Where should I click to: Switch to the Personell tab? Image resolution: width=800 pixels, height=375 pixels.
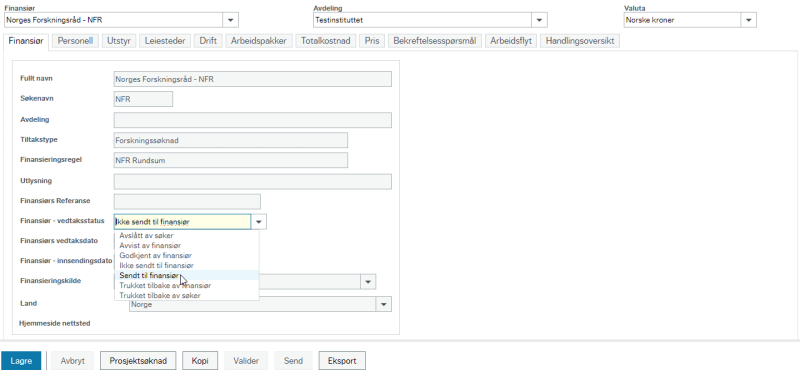[75, 41]
